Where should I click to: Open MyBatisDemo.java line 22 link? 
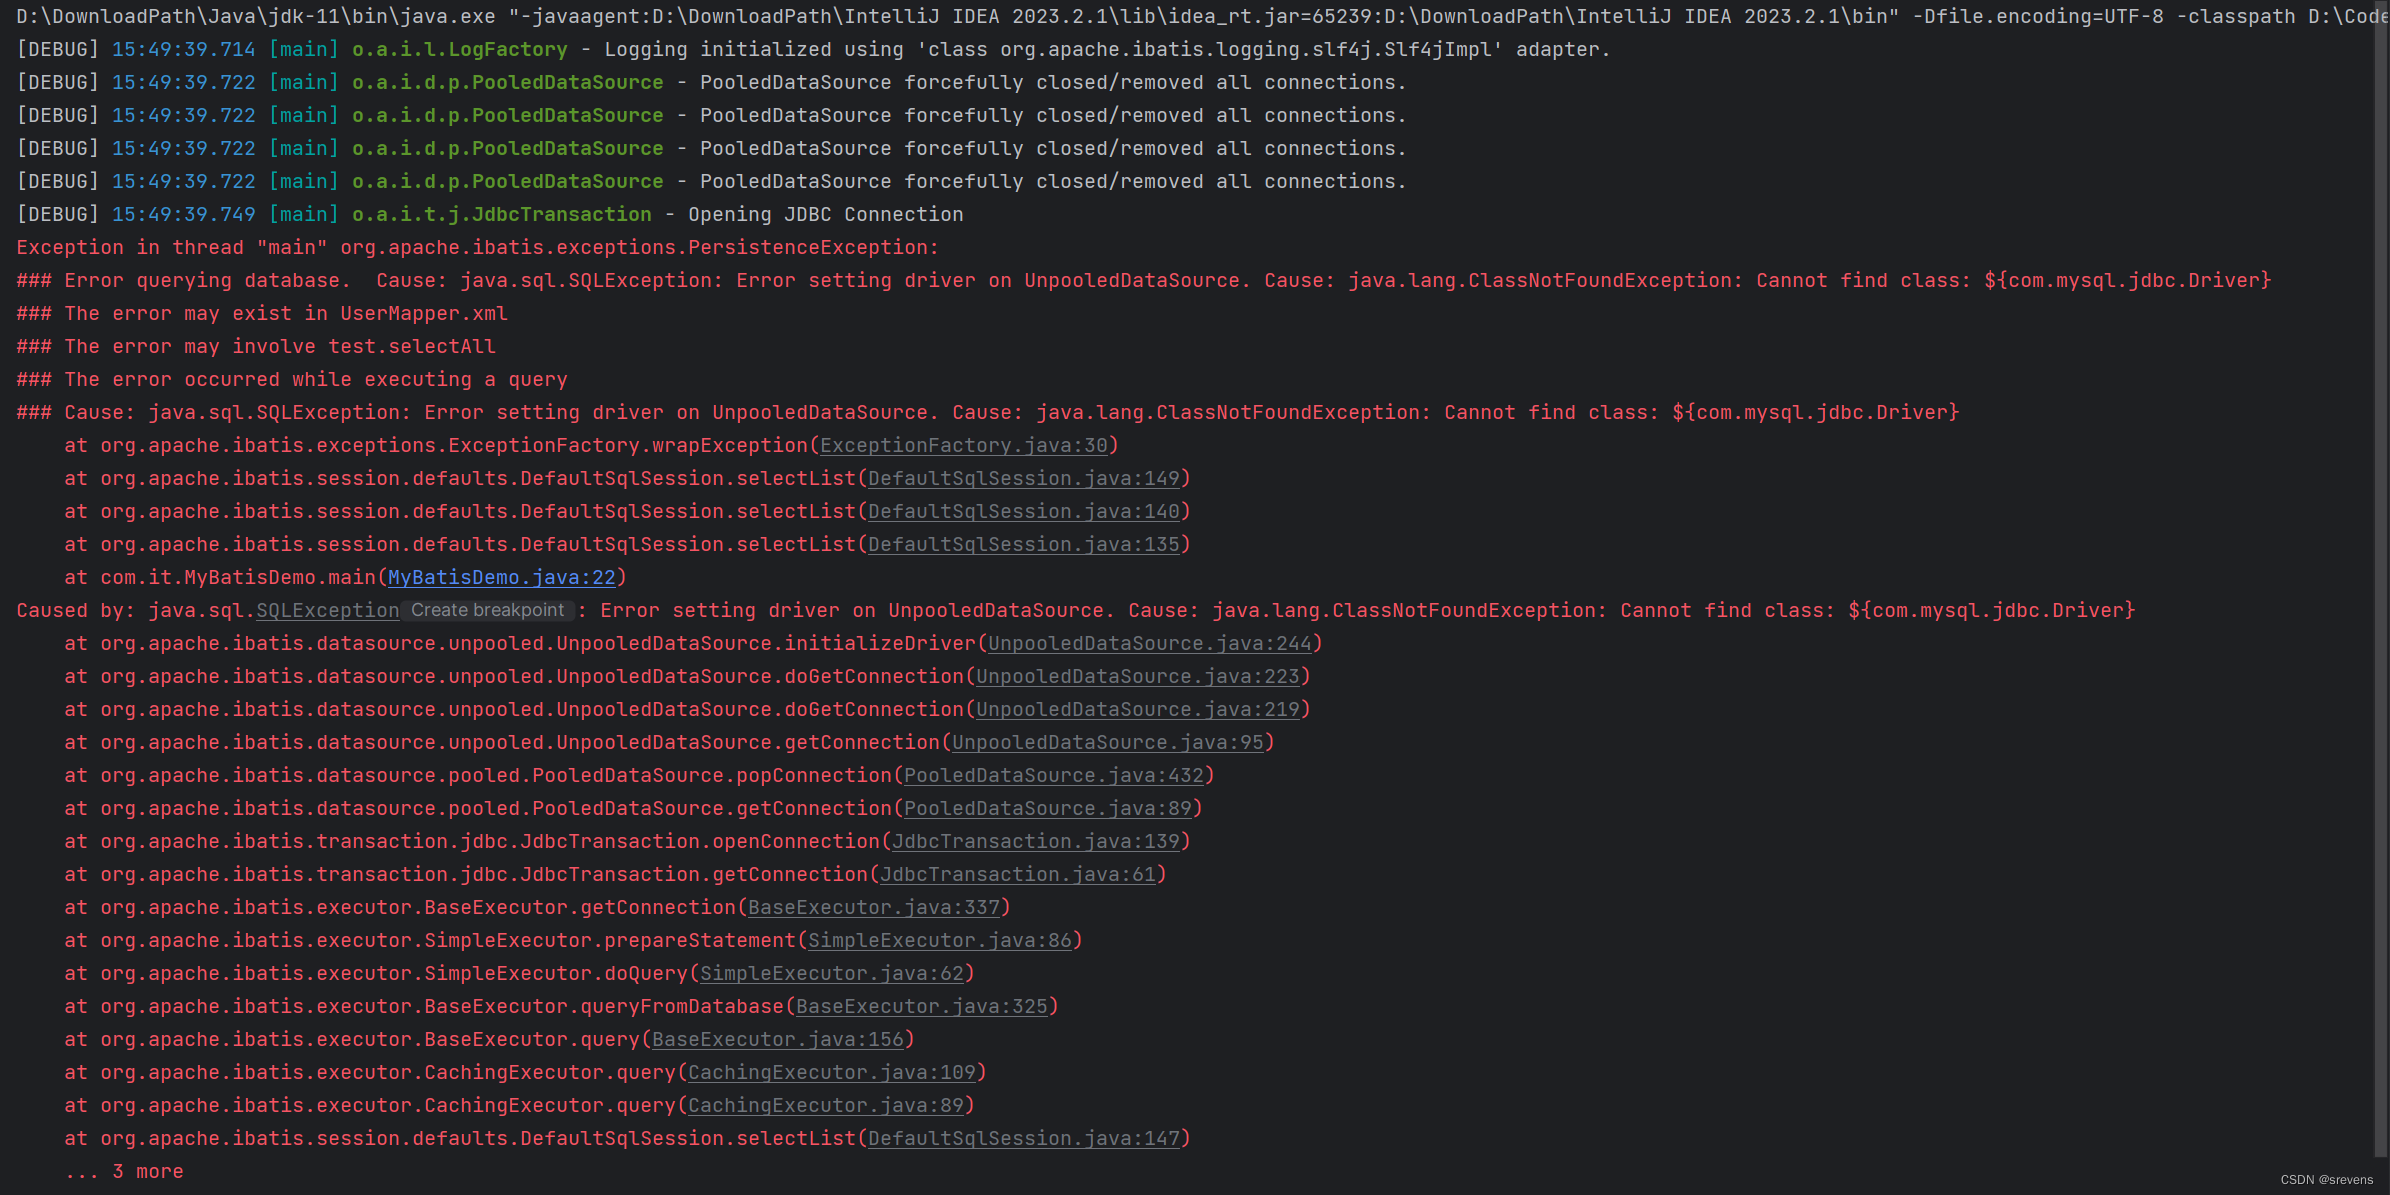[502, 577]
